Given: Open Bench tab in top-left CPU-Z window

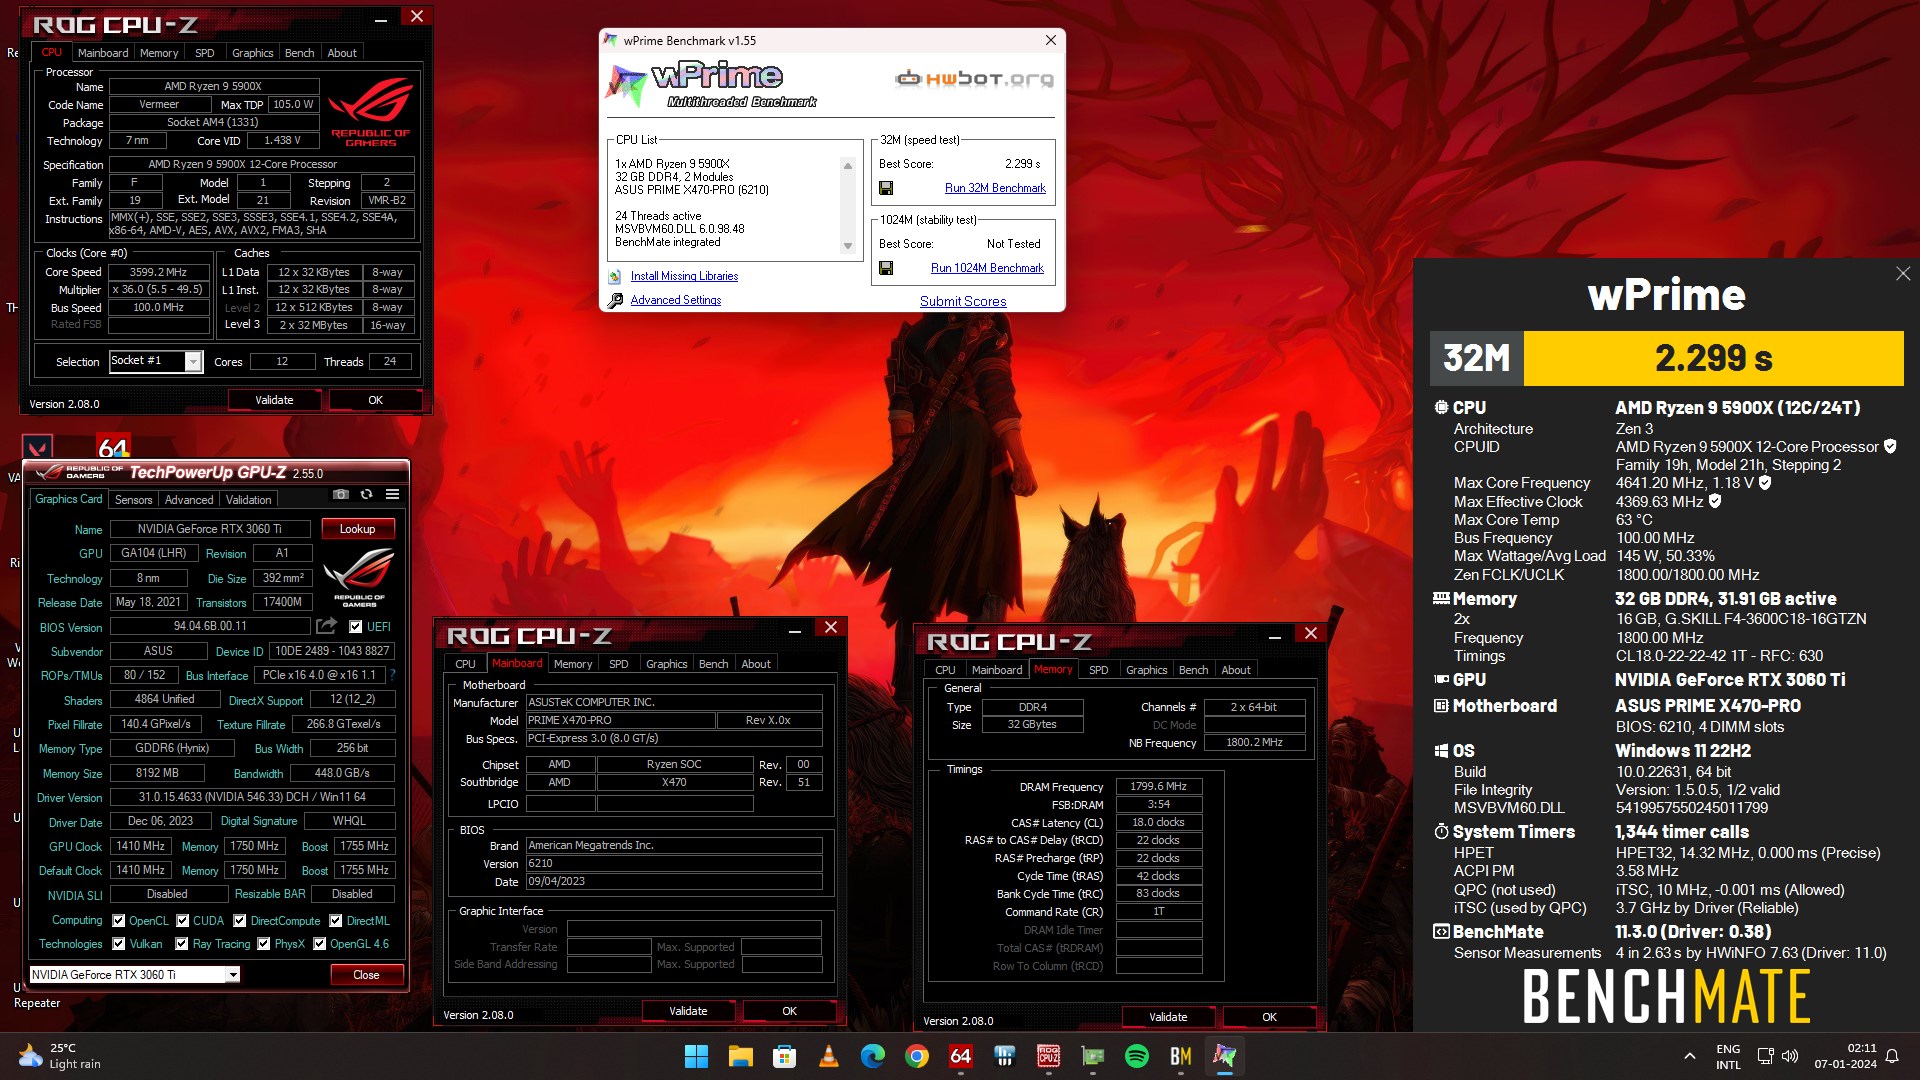Looking at the screenshot, I should click(299, 53).
